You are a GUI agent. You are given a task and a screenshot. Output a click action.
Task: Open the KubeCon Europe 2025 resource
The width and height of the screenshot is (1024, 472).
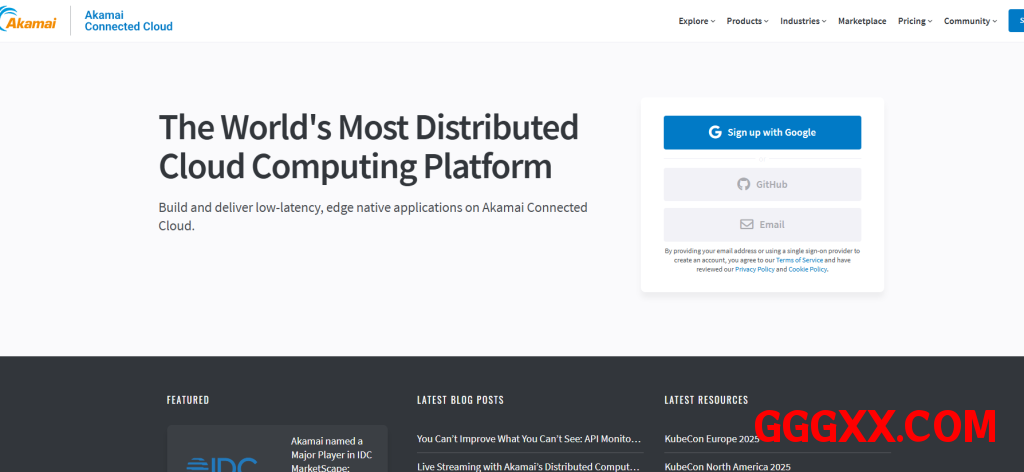coord(711,439)
